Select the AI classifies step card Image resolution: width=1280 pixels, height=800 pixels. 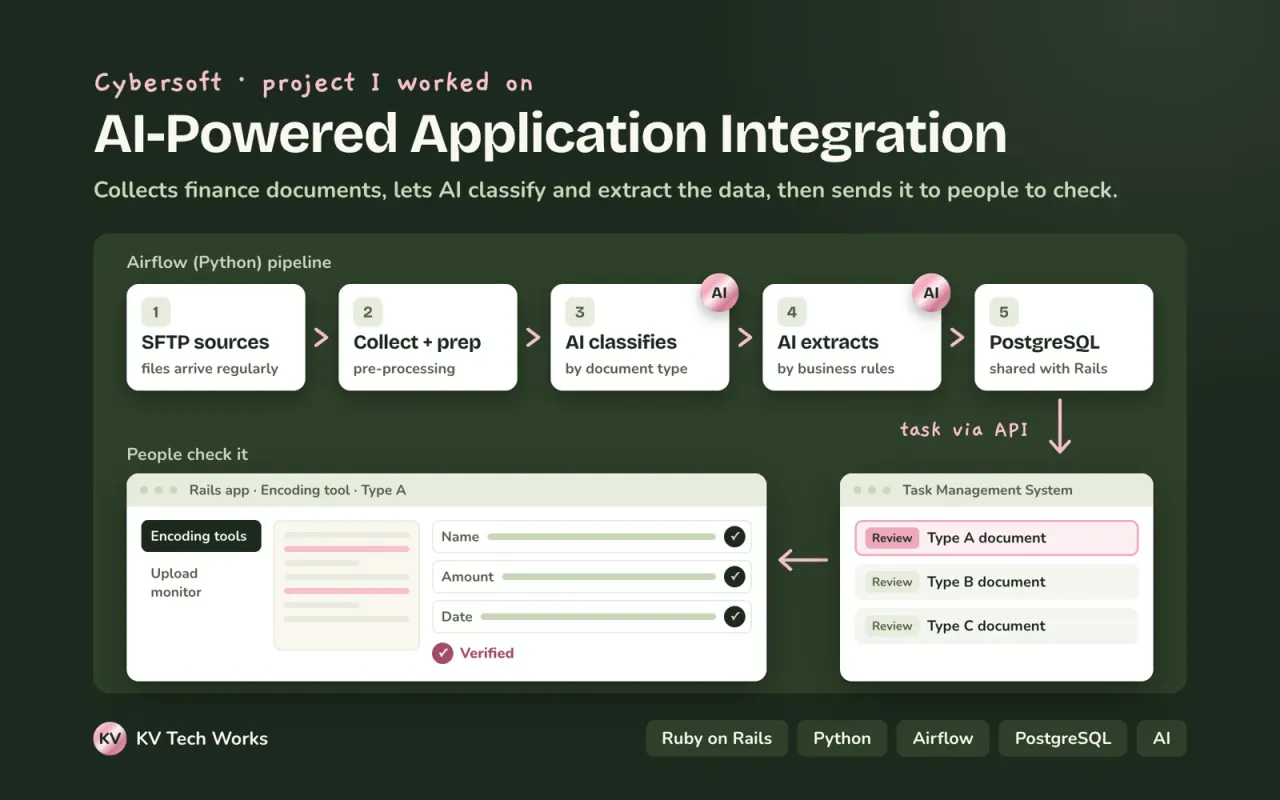pos(640,337)
